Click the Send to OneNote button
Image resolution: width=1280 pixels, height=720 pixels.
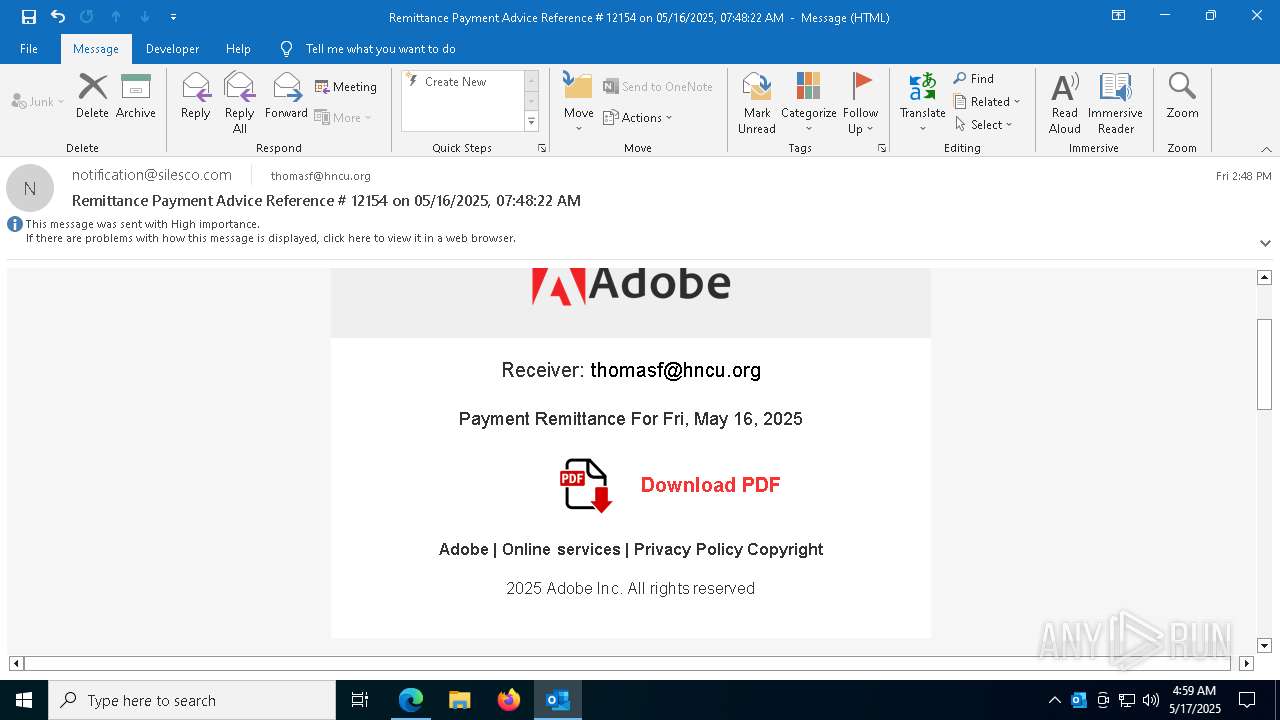(x=658, y=87)
